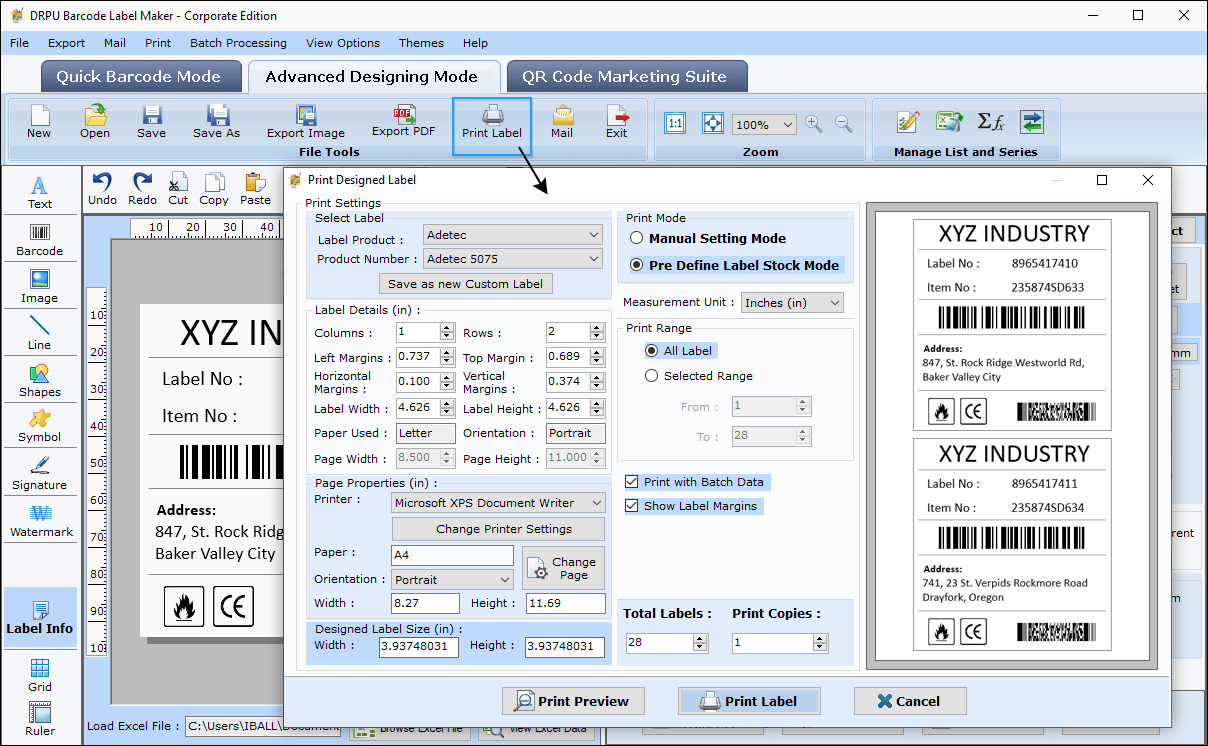Click the Designed Label Width field
The height and width of the screenshot is (746, 1208).
pos(419,646)
